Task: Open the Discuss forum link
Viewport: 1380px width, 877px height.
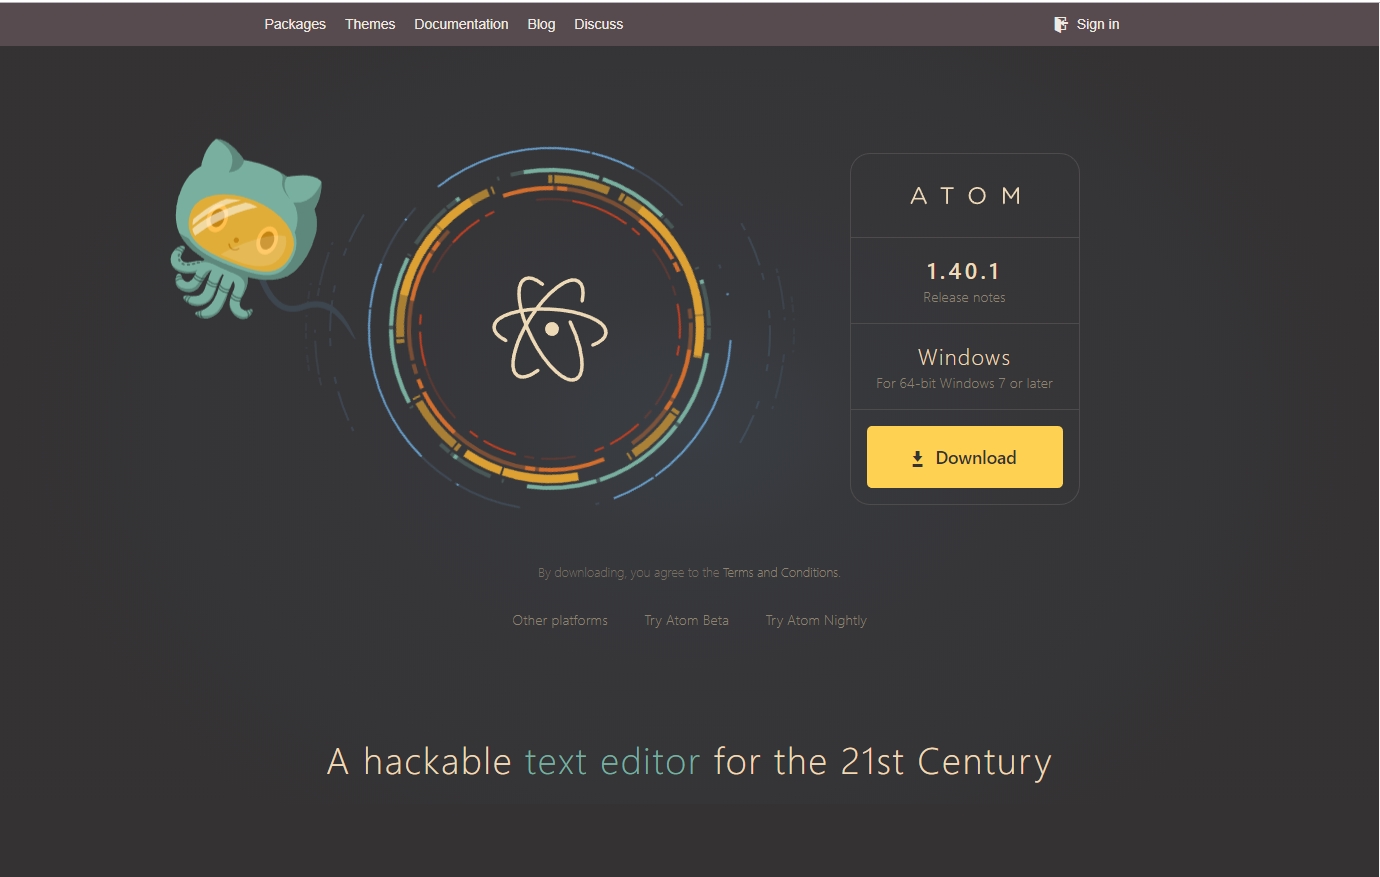Action: pos(598,24)
